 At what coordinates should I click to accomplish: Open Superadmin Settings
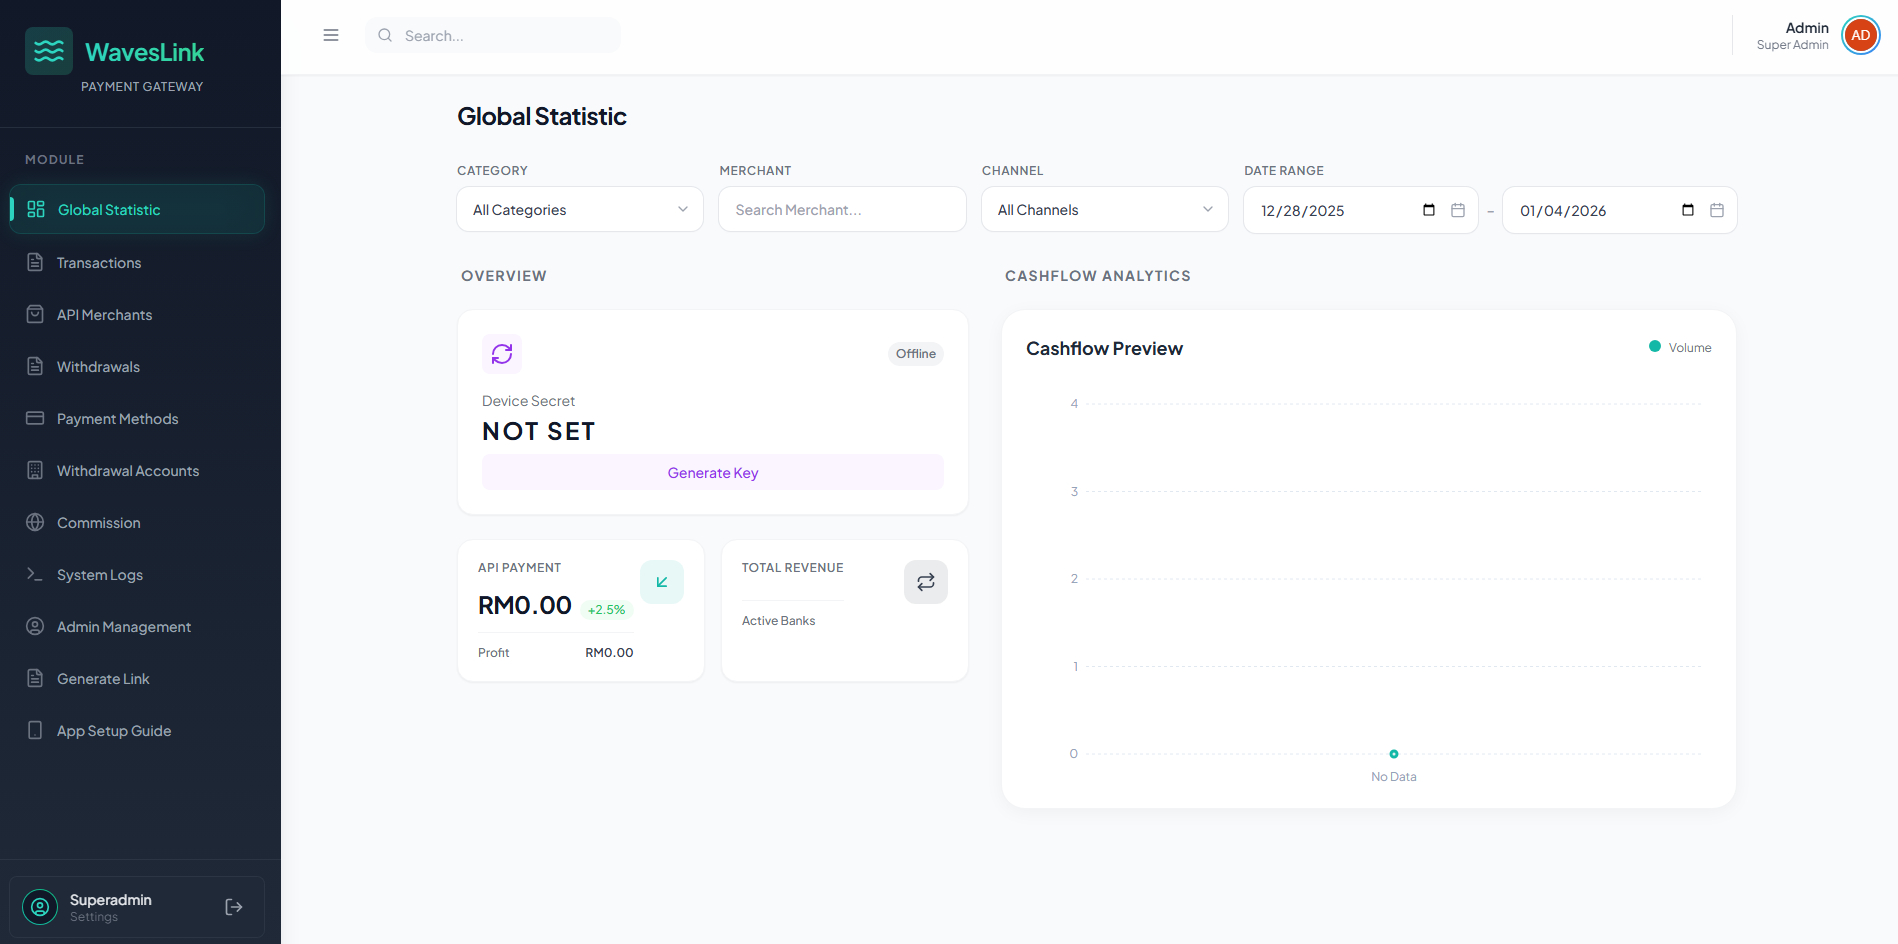click(x=110, y=906)
